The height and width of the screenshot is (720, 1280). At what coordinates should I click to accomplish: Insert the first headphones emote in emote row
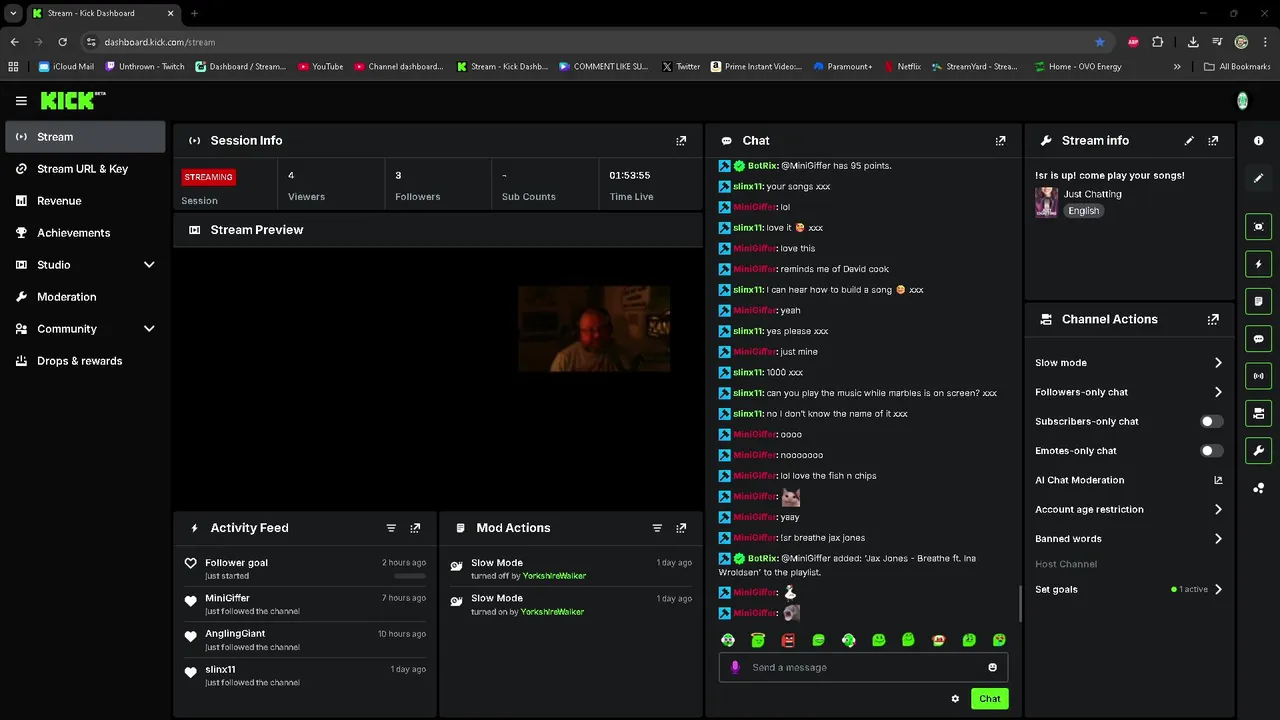(728, 640)
